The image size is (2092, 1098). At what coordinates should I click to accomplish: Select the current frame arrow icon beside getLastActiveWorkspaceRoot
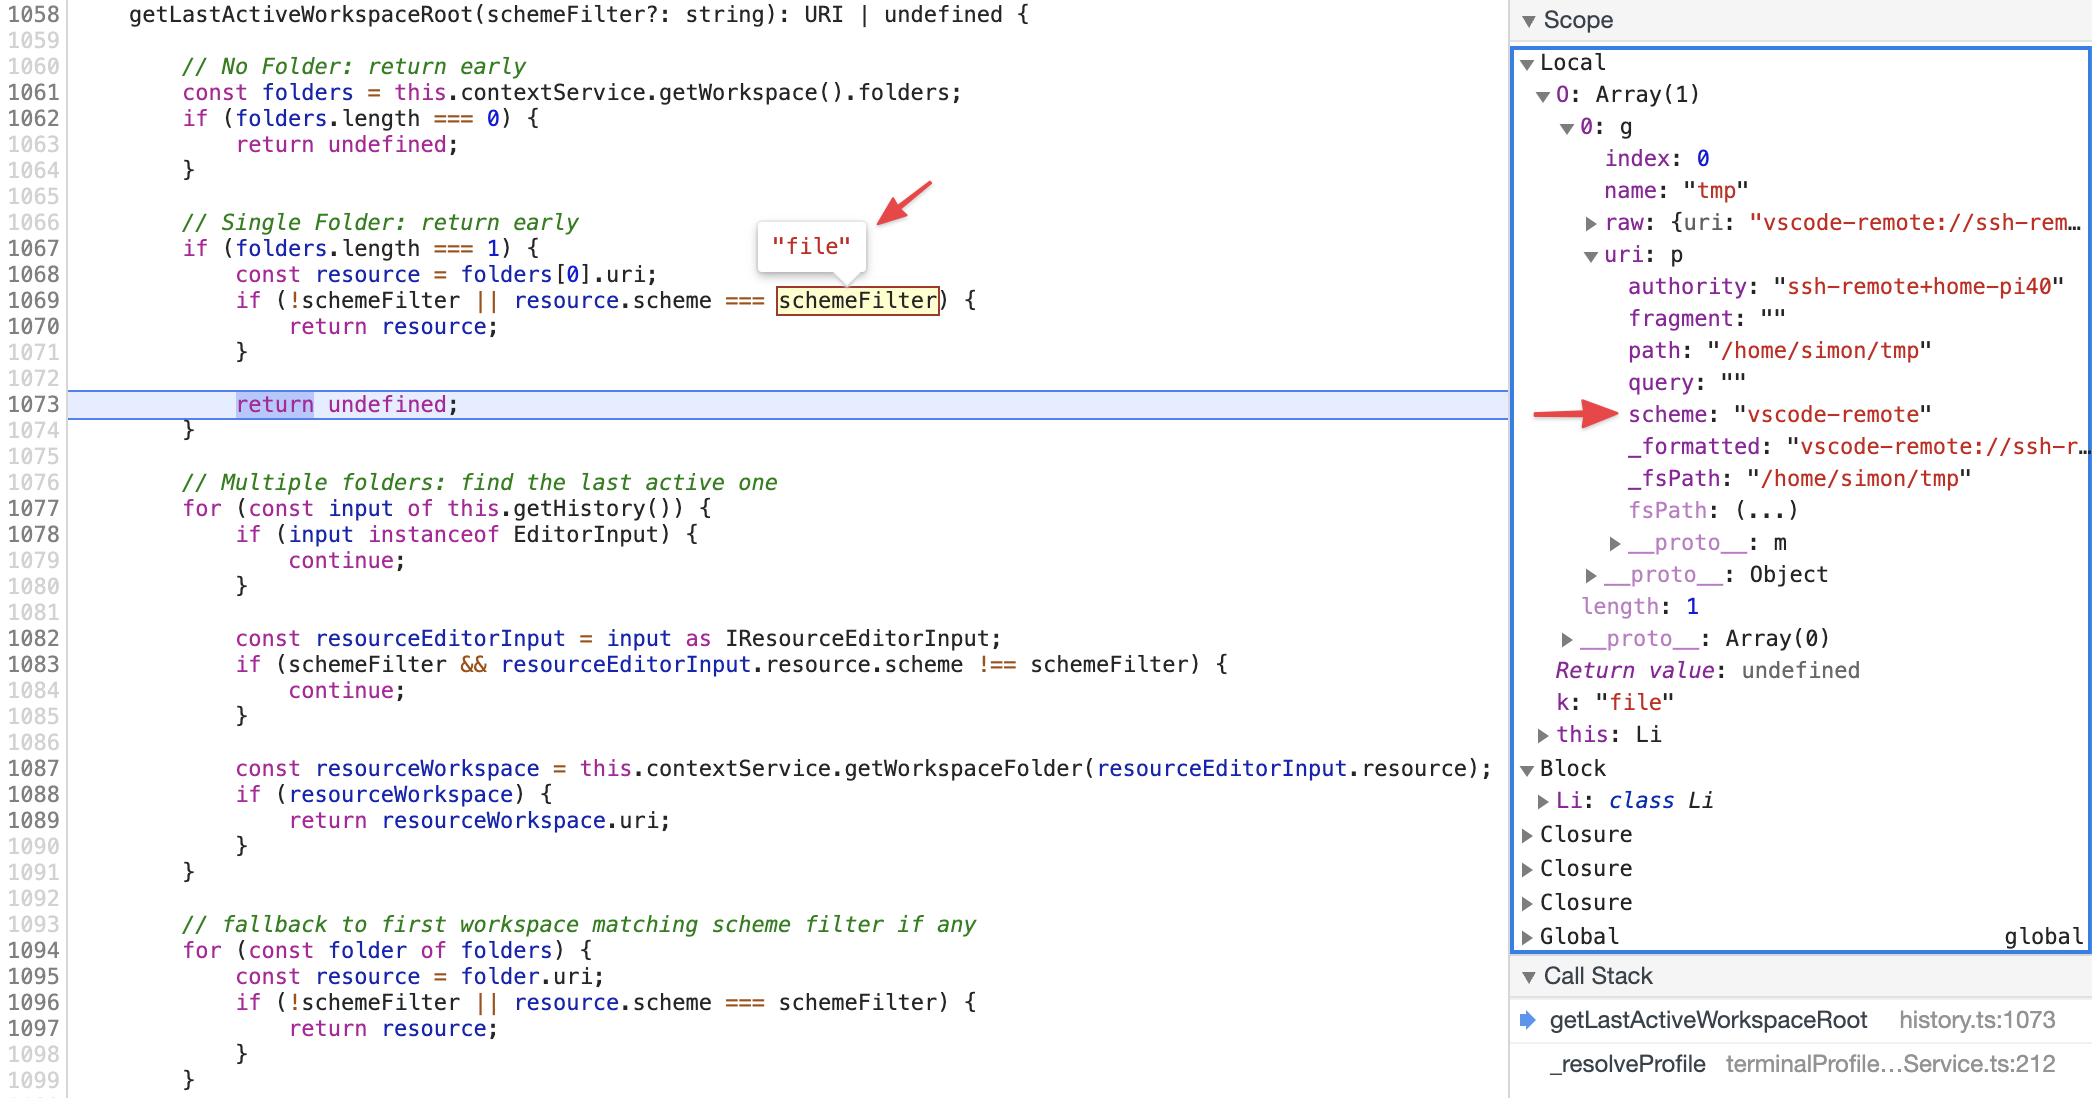tap(1527, 1020)
